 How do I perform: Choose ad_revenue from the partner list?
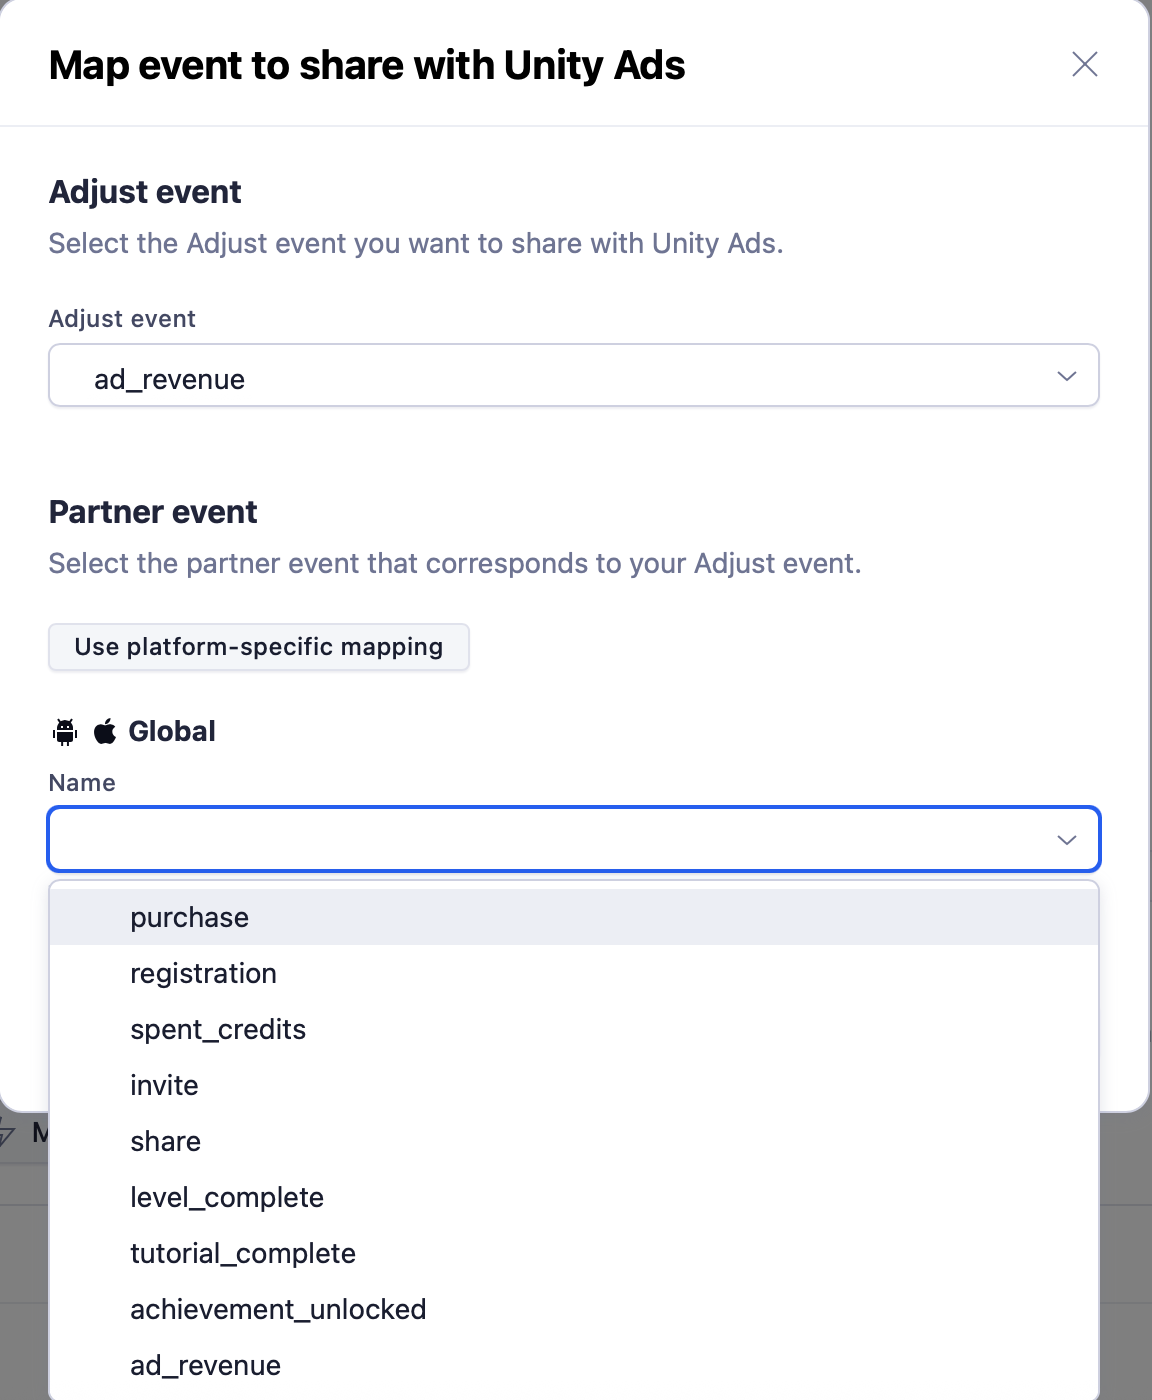pyautogui.click(x=206, y=1366)
